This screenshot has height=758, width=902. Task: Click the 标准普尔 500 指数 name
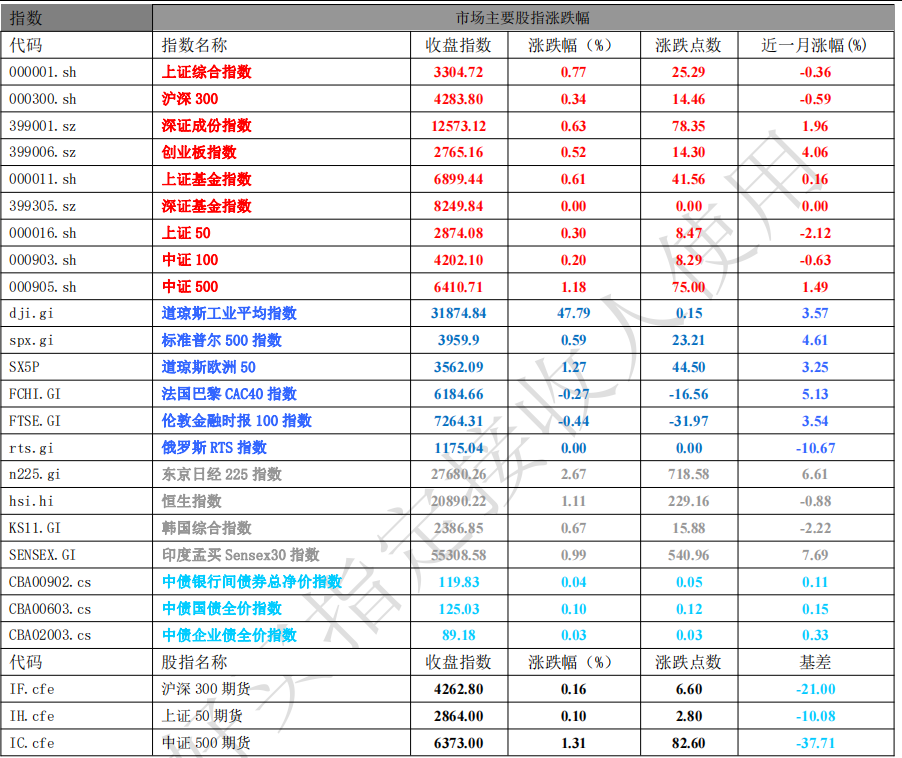222,340
